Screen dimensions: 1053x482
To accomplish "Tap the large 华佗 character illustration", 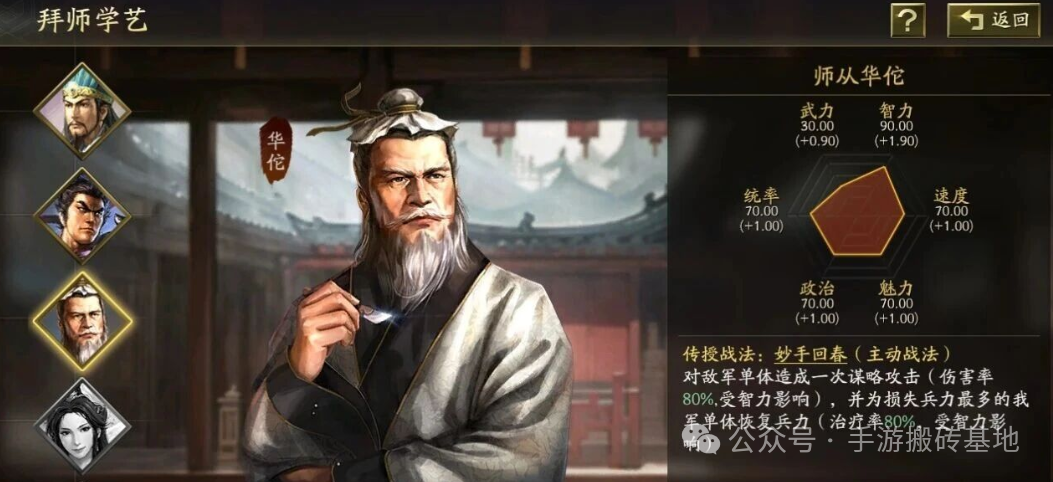I will (410, 285).
